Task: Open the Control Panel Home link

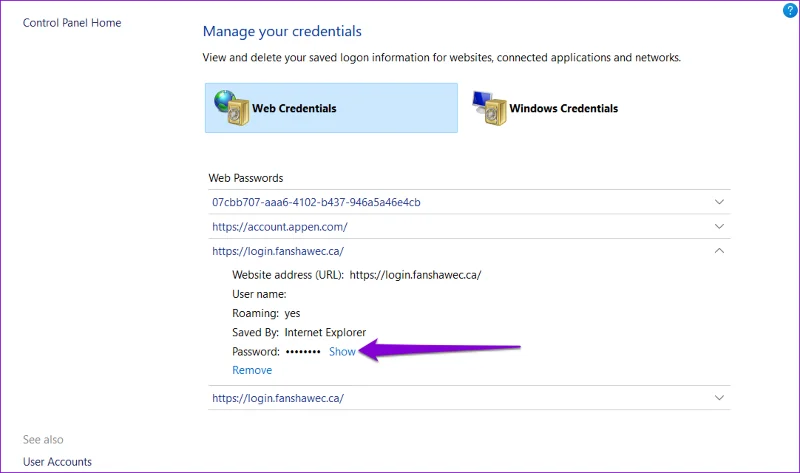Action: point(72,23)
